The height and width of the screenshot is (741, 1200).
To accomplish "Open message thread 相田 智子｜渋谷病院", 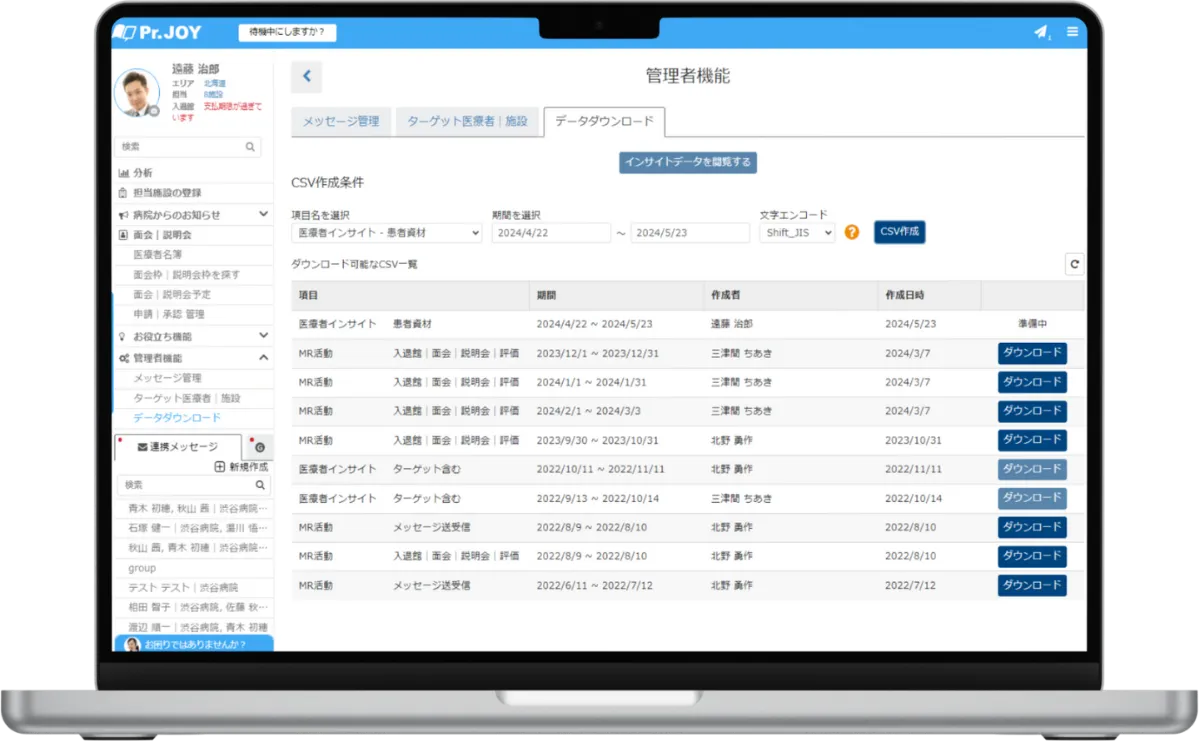I will [197, 607].
